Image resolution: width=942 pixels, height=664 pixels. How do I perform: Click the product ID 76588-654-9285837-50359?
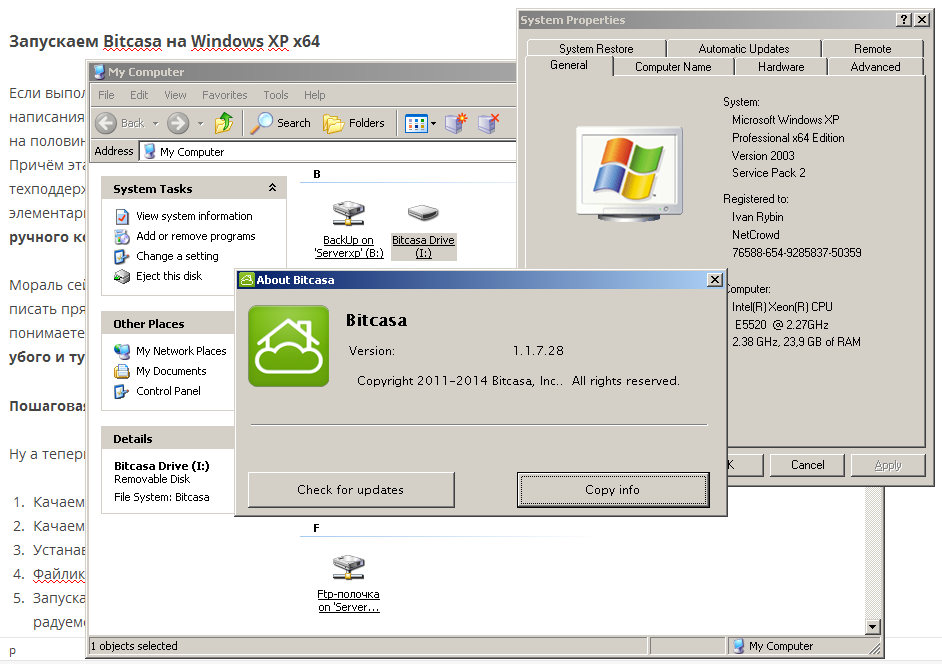[x=797, y=253]
